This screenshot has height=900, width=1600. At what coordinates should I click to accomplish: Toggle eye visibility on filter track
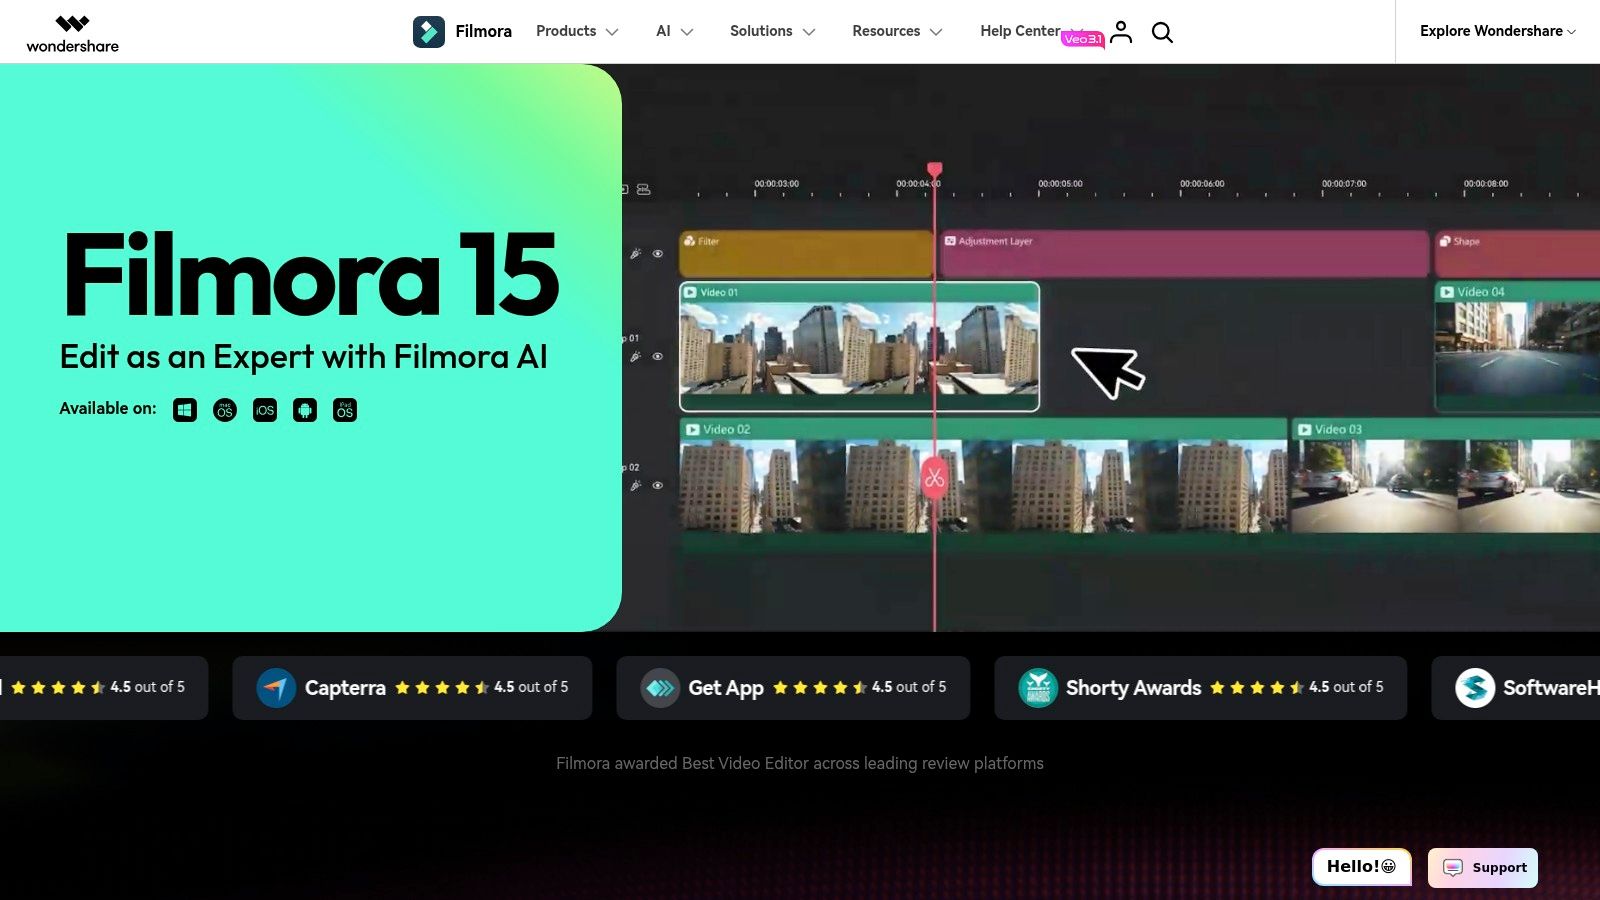(658, 254)
